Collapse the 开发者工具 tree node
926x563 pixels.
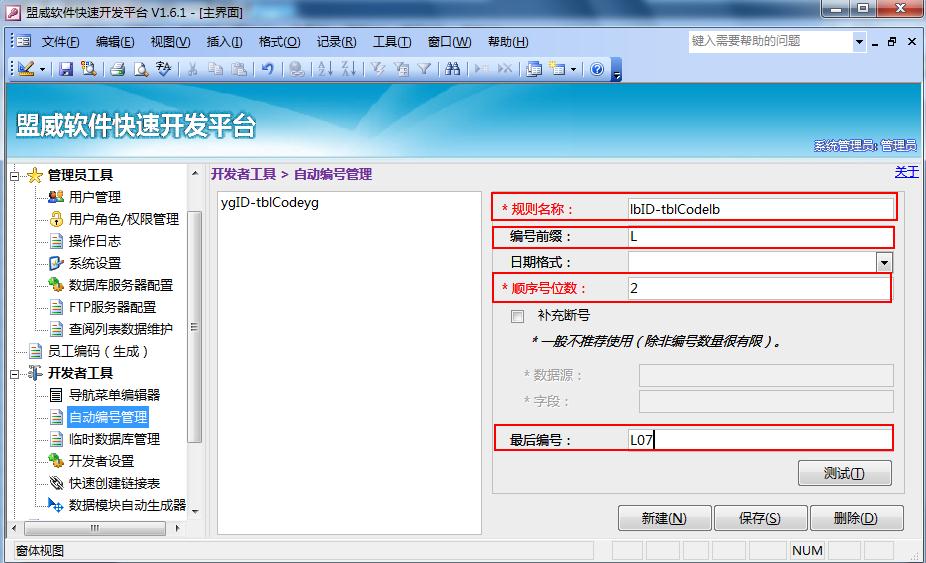click(15, 373)
